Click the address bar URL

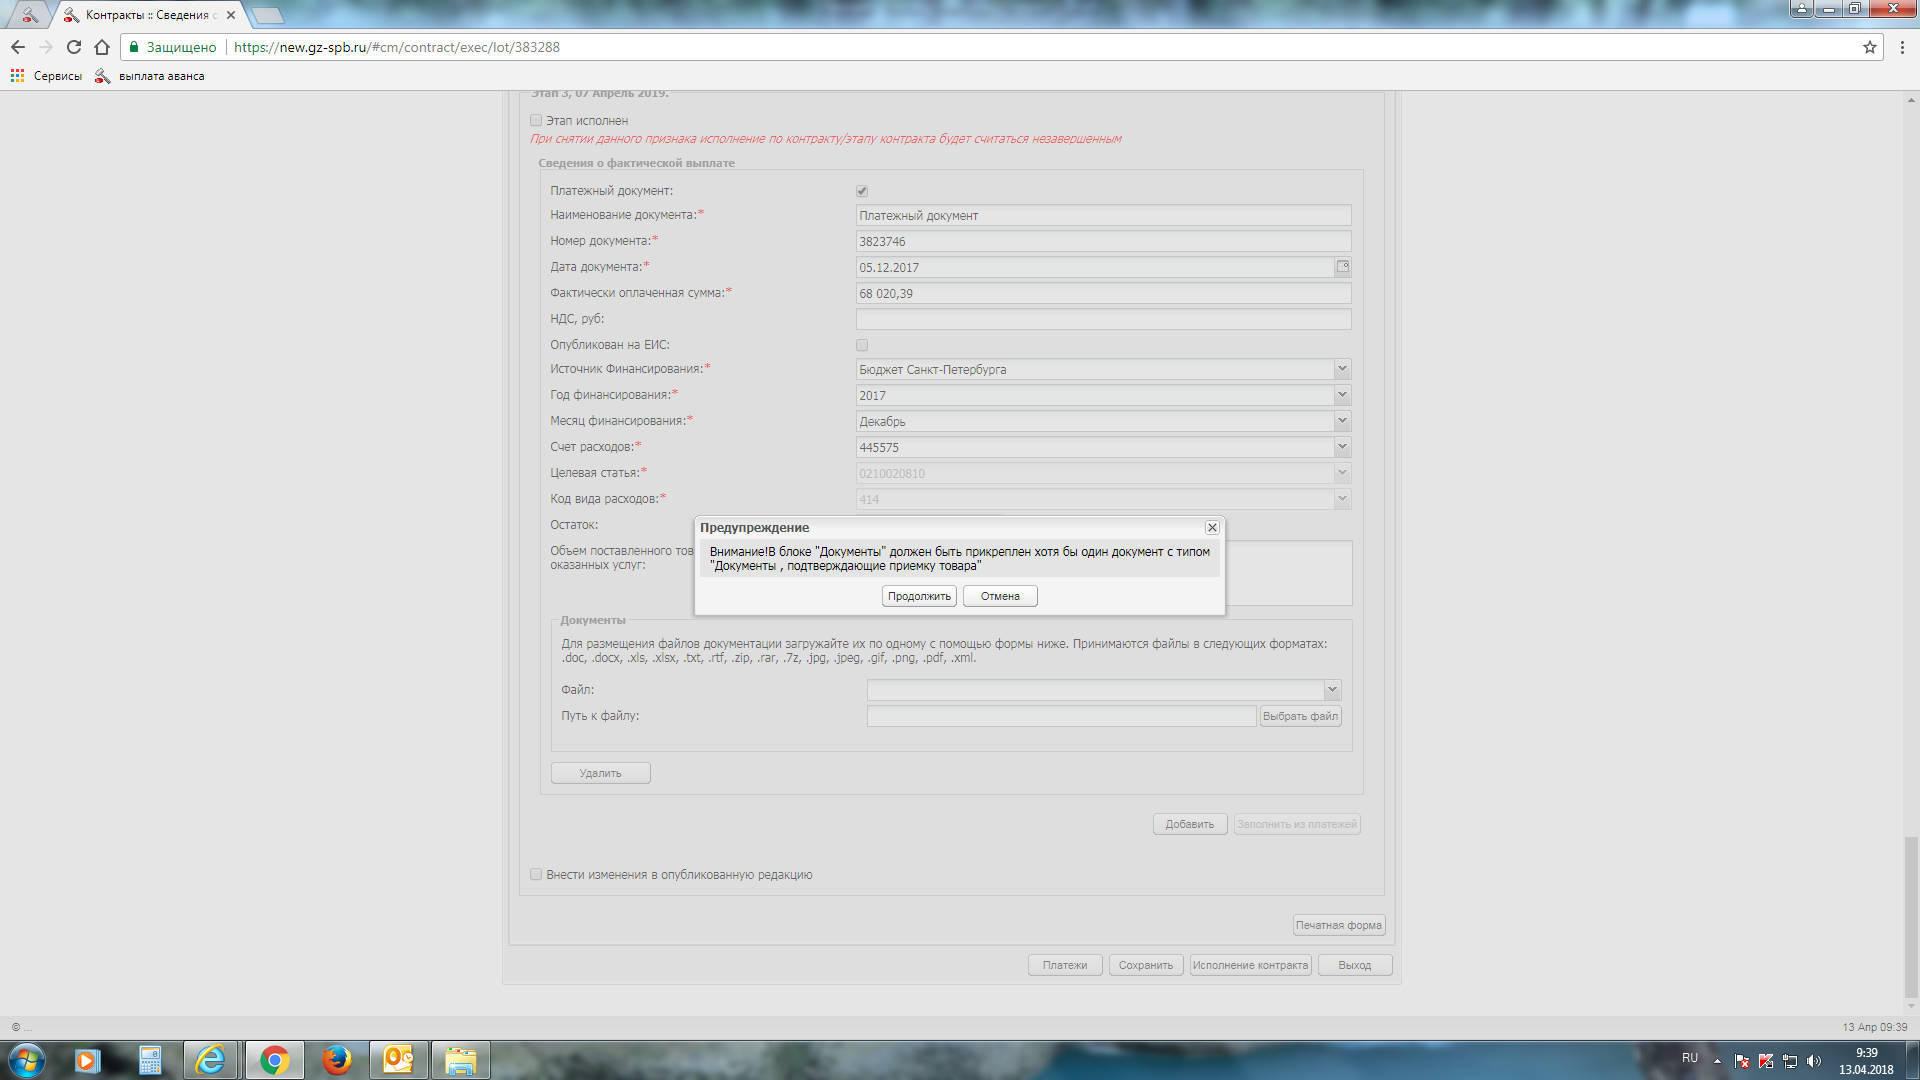click(x=397, y=47)
